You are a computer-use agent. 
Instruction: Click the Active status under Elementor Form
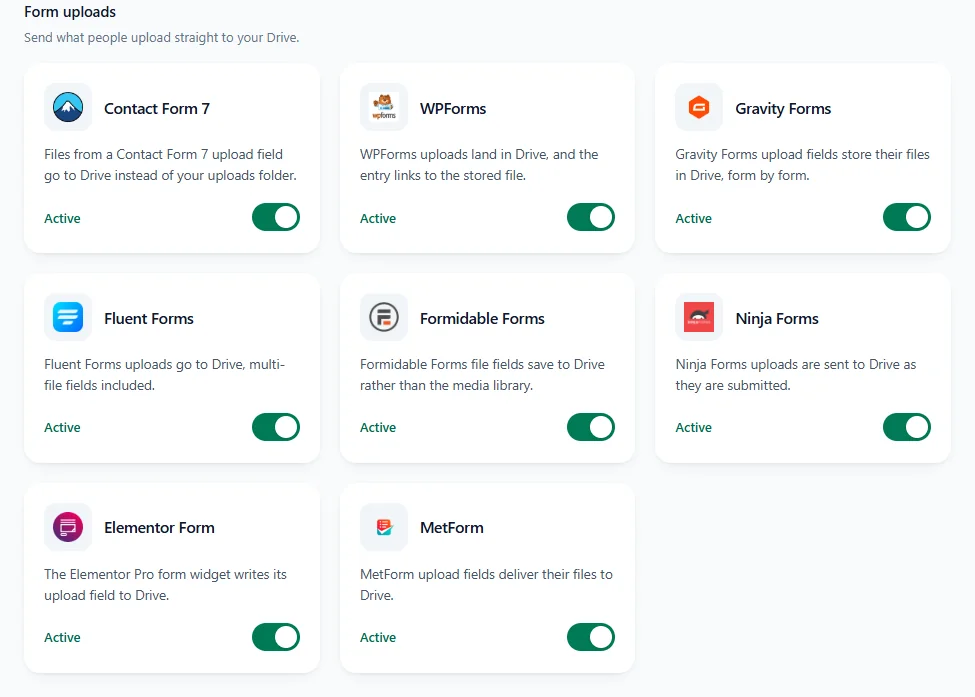coord(62,638)
